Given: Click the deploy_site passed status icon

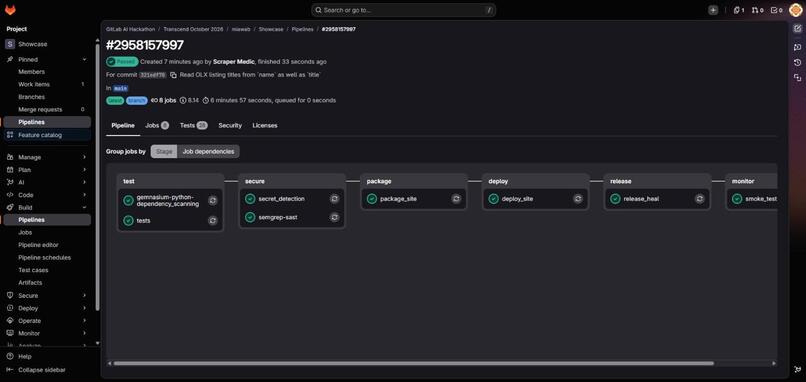Looking at the screenshot, I should [493, 198].
